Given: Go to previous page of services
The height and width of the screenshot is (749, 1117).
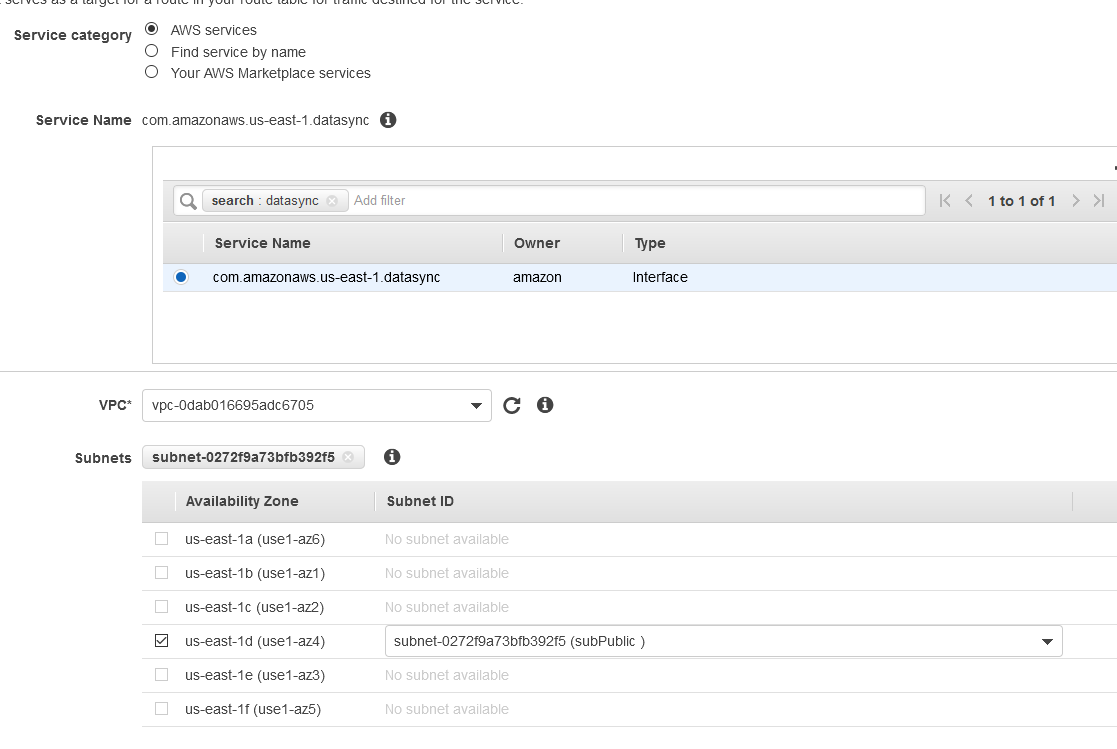Looking at the screenshot, I should [x=969, y=201].
